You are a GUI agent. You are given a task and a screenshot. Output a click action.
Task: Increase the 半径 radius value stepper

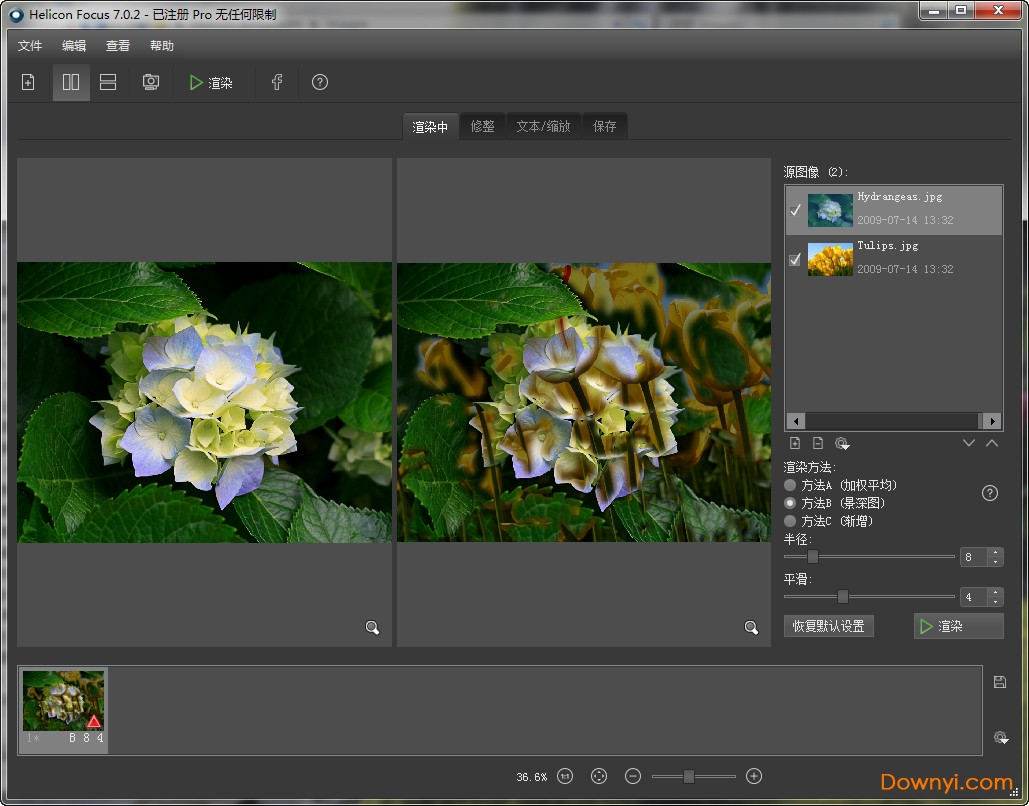pos(995,552)
